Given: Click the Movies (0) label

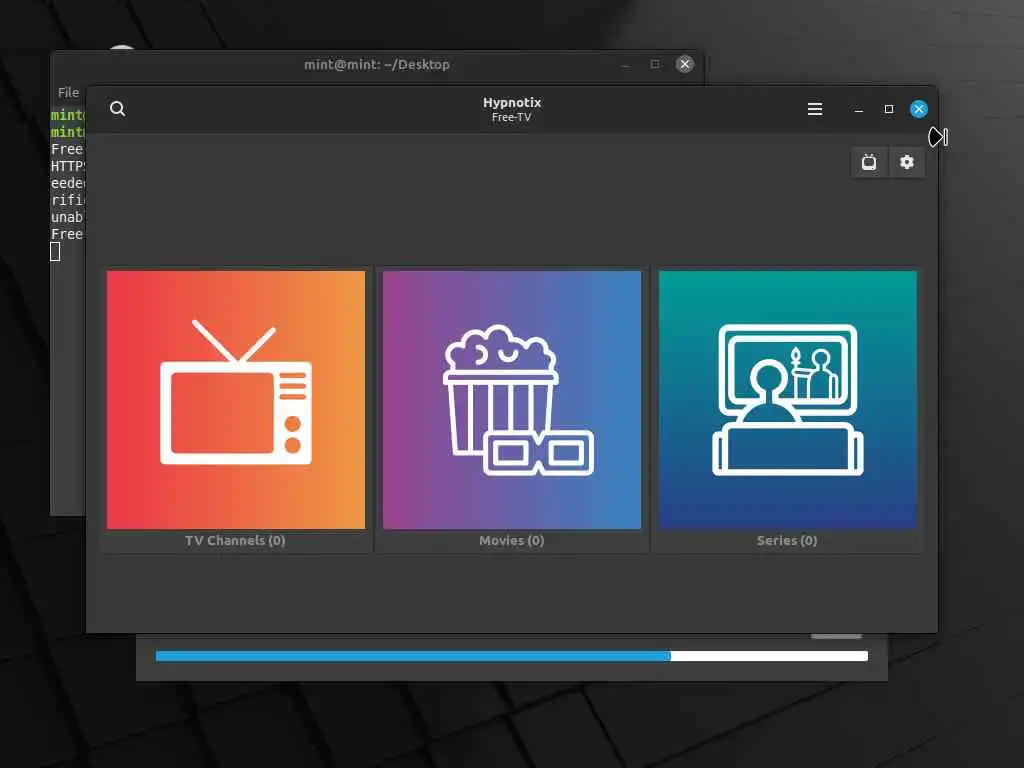Looking at the screenshot, I should [511, 541].
